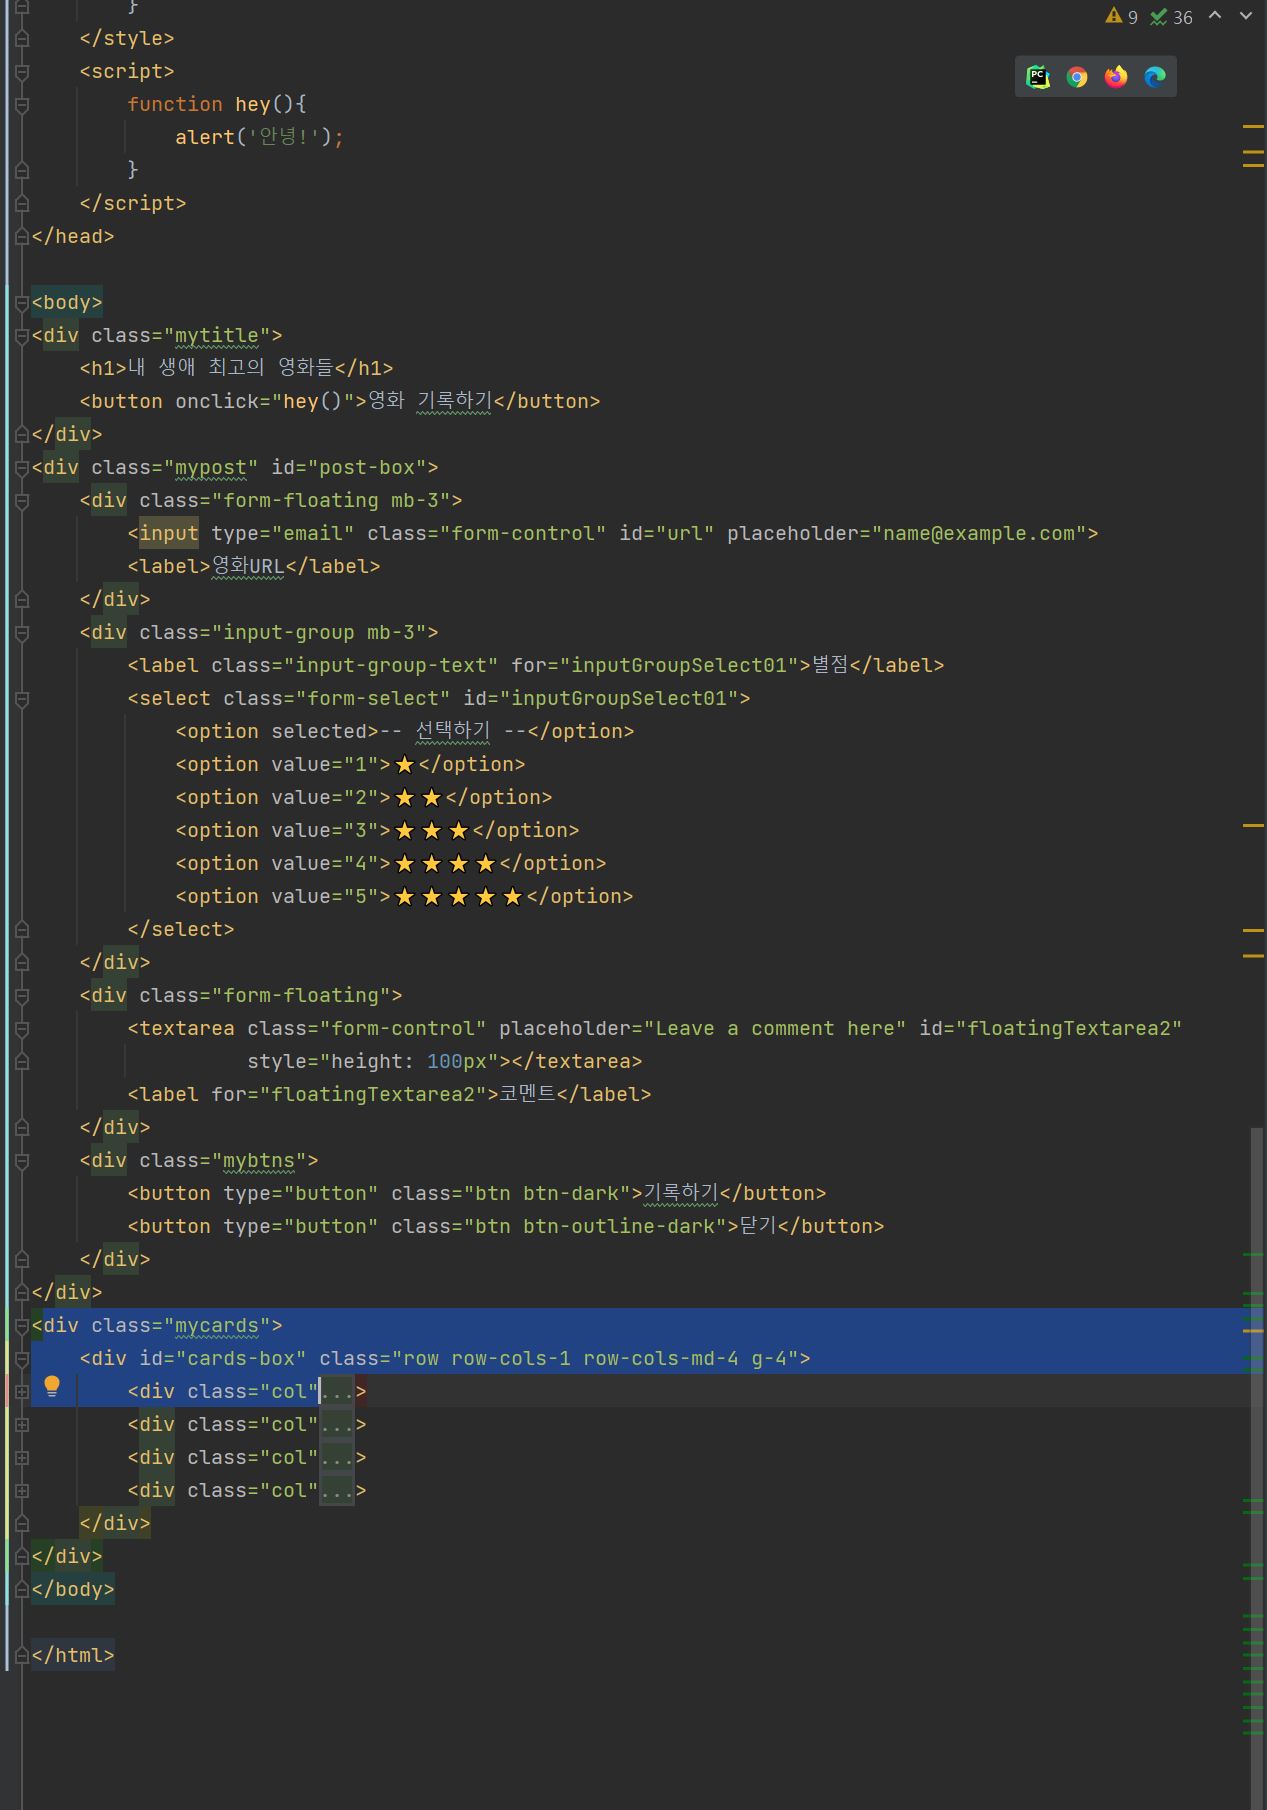Click the option value="4" line

tap(391, 863)
